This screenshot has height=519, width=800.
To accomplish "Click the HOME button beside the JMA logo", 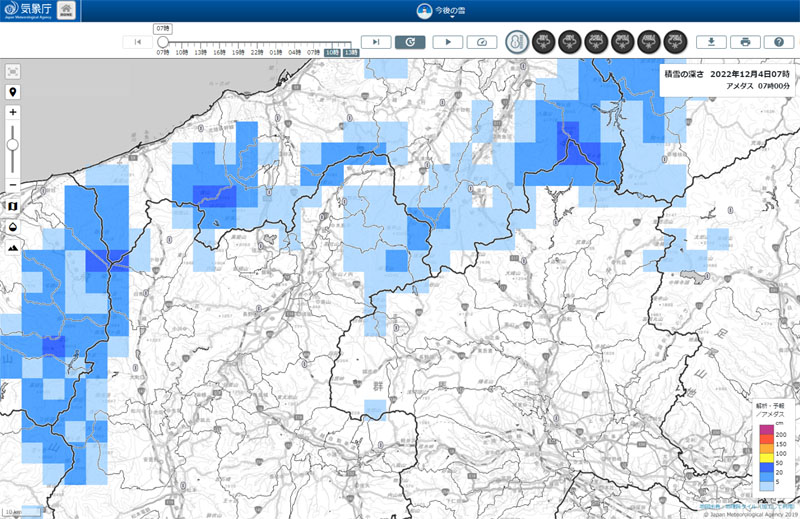I will (x=65, y=12).
